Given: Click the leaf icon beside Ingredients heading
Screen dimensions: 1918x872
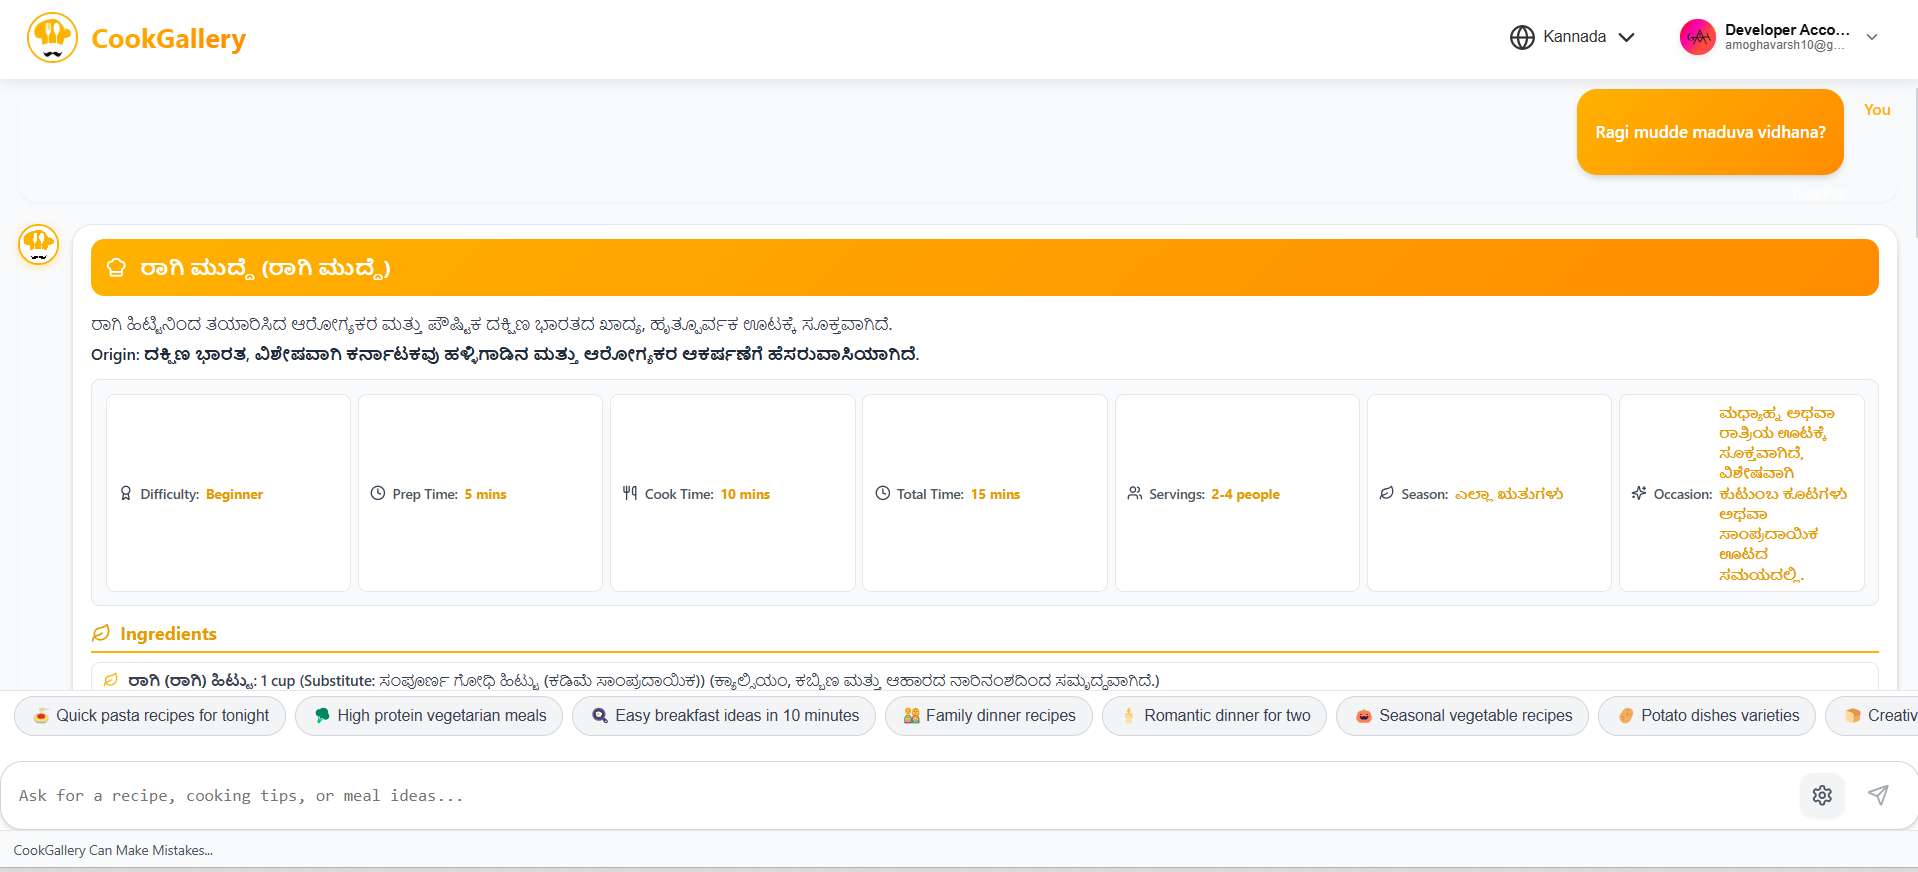Looking at the screenshot, I should (101, 633).
